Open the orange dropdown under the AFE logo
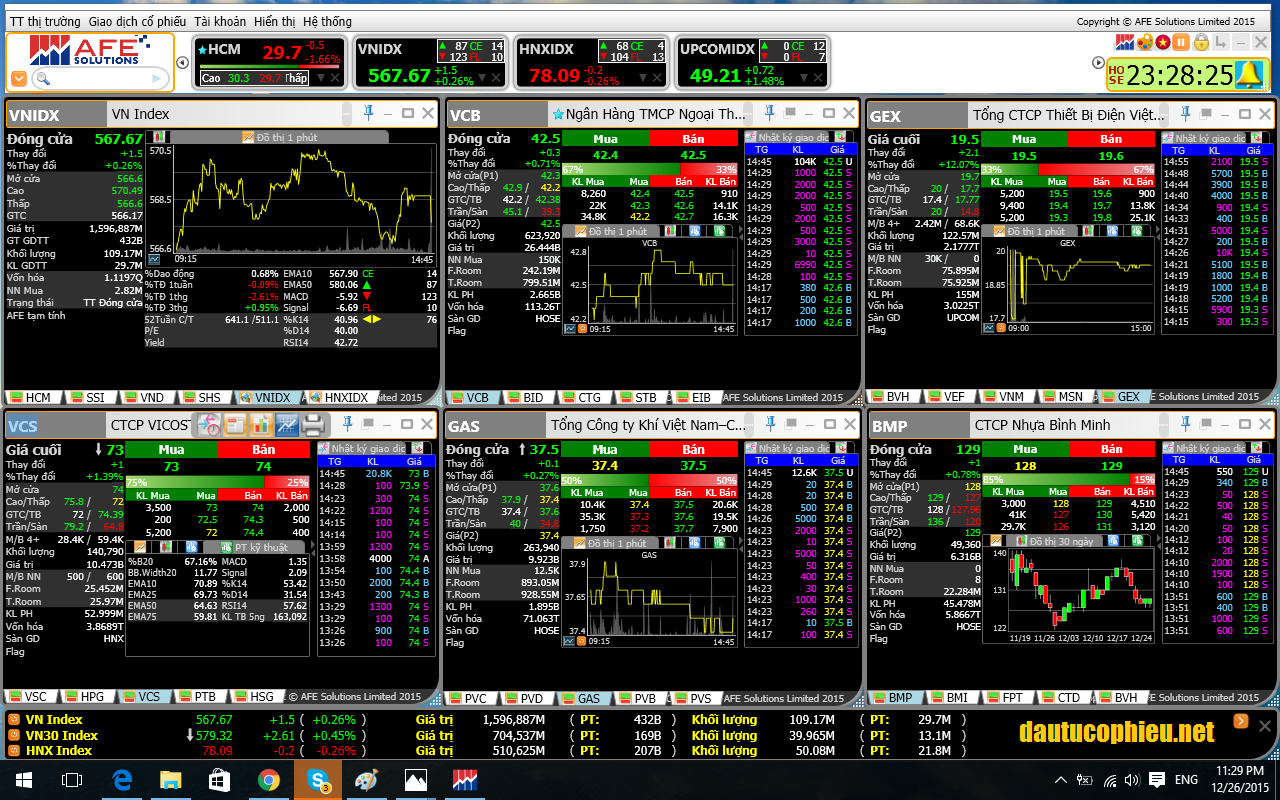 point(19,78)
